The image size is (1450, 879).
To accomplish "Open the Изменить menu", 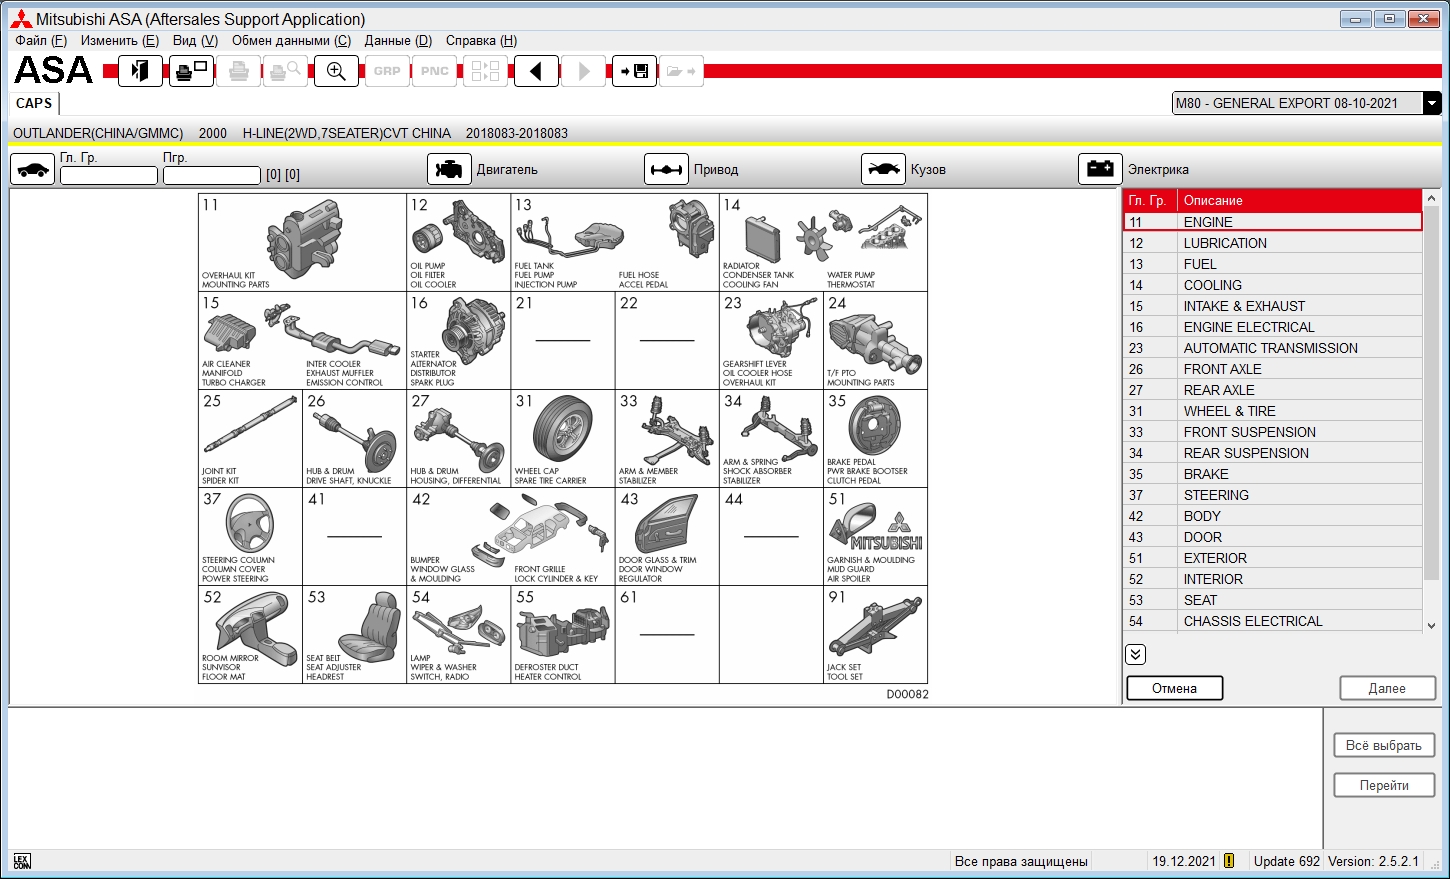I will [x=120, y=40].
